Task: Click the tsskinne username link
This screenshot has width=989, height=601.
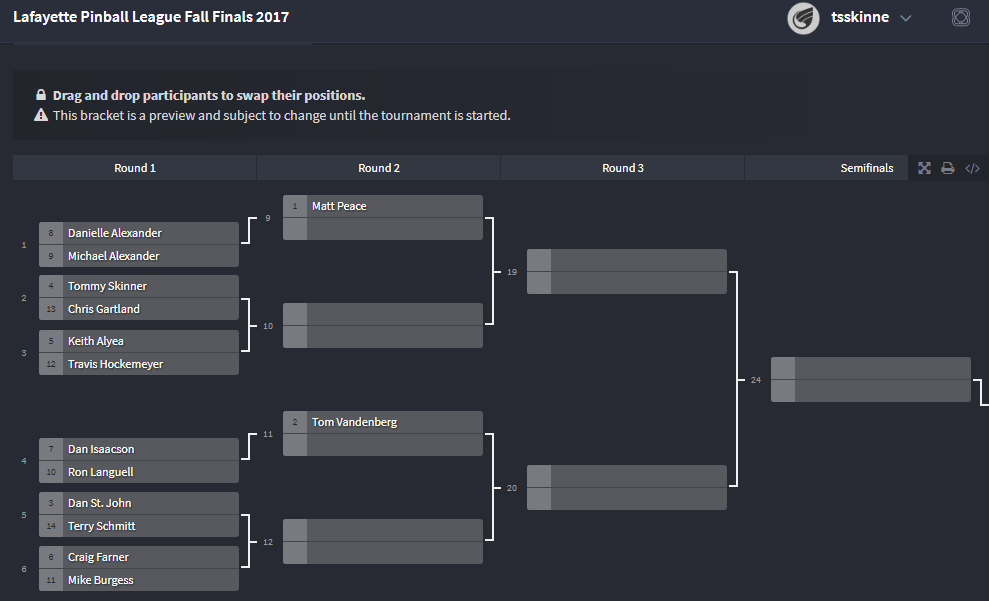Action: coord(860,17)
